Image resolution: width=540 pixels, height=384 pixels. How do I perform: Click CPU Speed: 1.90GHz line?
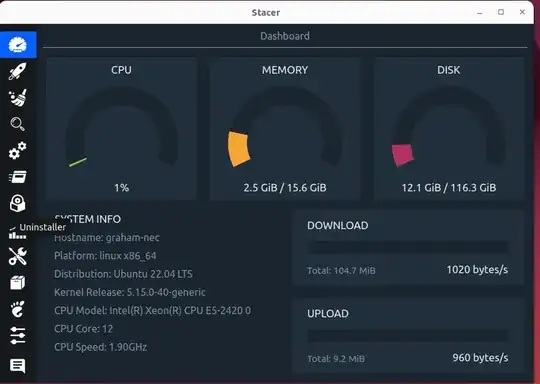coord(101,347)
